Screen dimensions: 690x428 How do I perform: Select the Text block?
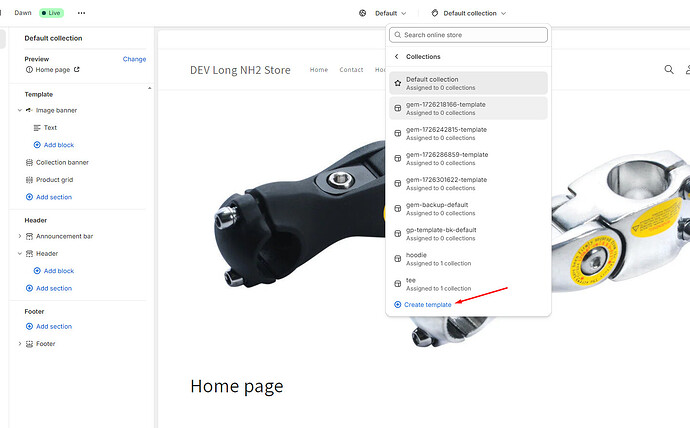[50, 128]
